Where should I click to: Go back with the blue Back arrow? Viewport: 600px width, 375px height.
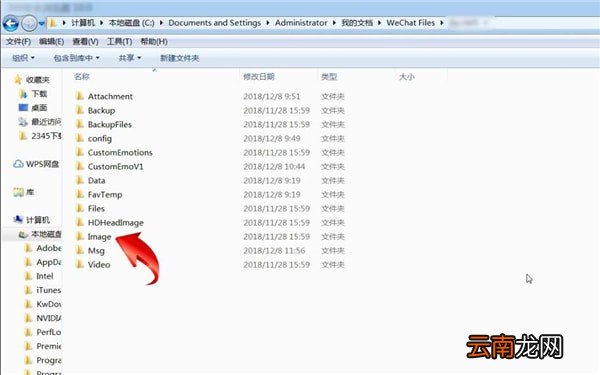[11, 23]
